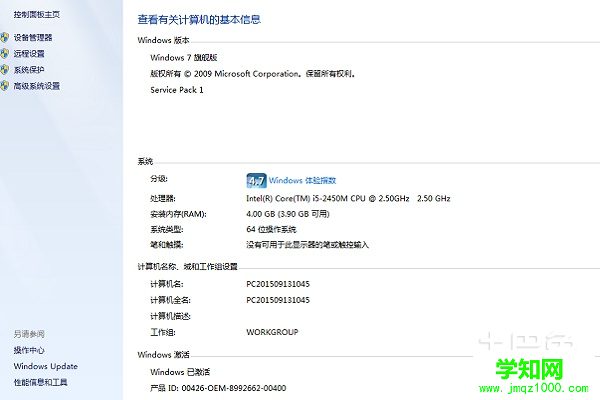Click the Windows 激活 section header
Screen dimensions: 600x400
tap(163, 355)
